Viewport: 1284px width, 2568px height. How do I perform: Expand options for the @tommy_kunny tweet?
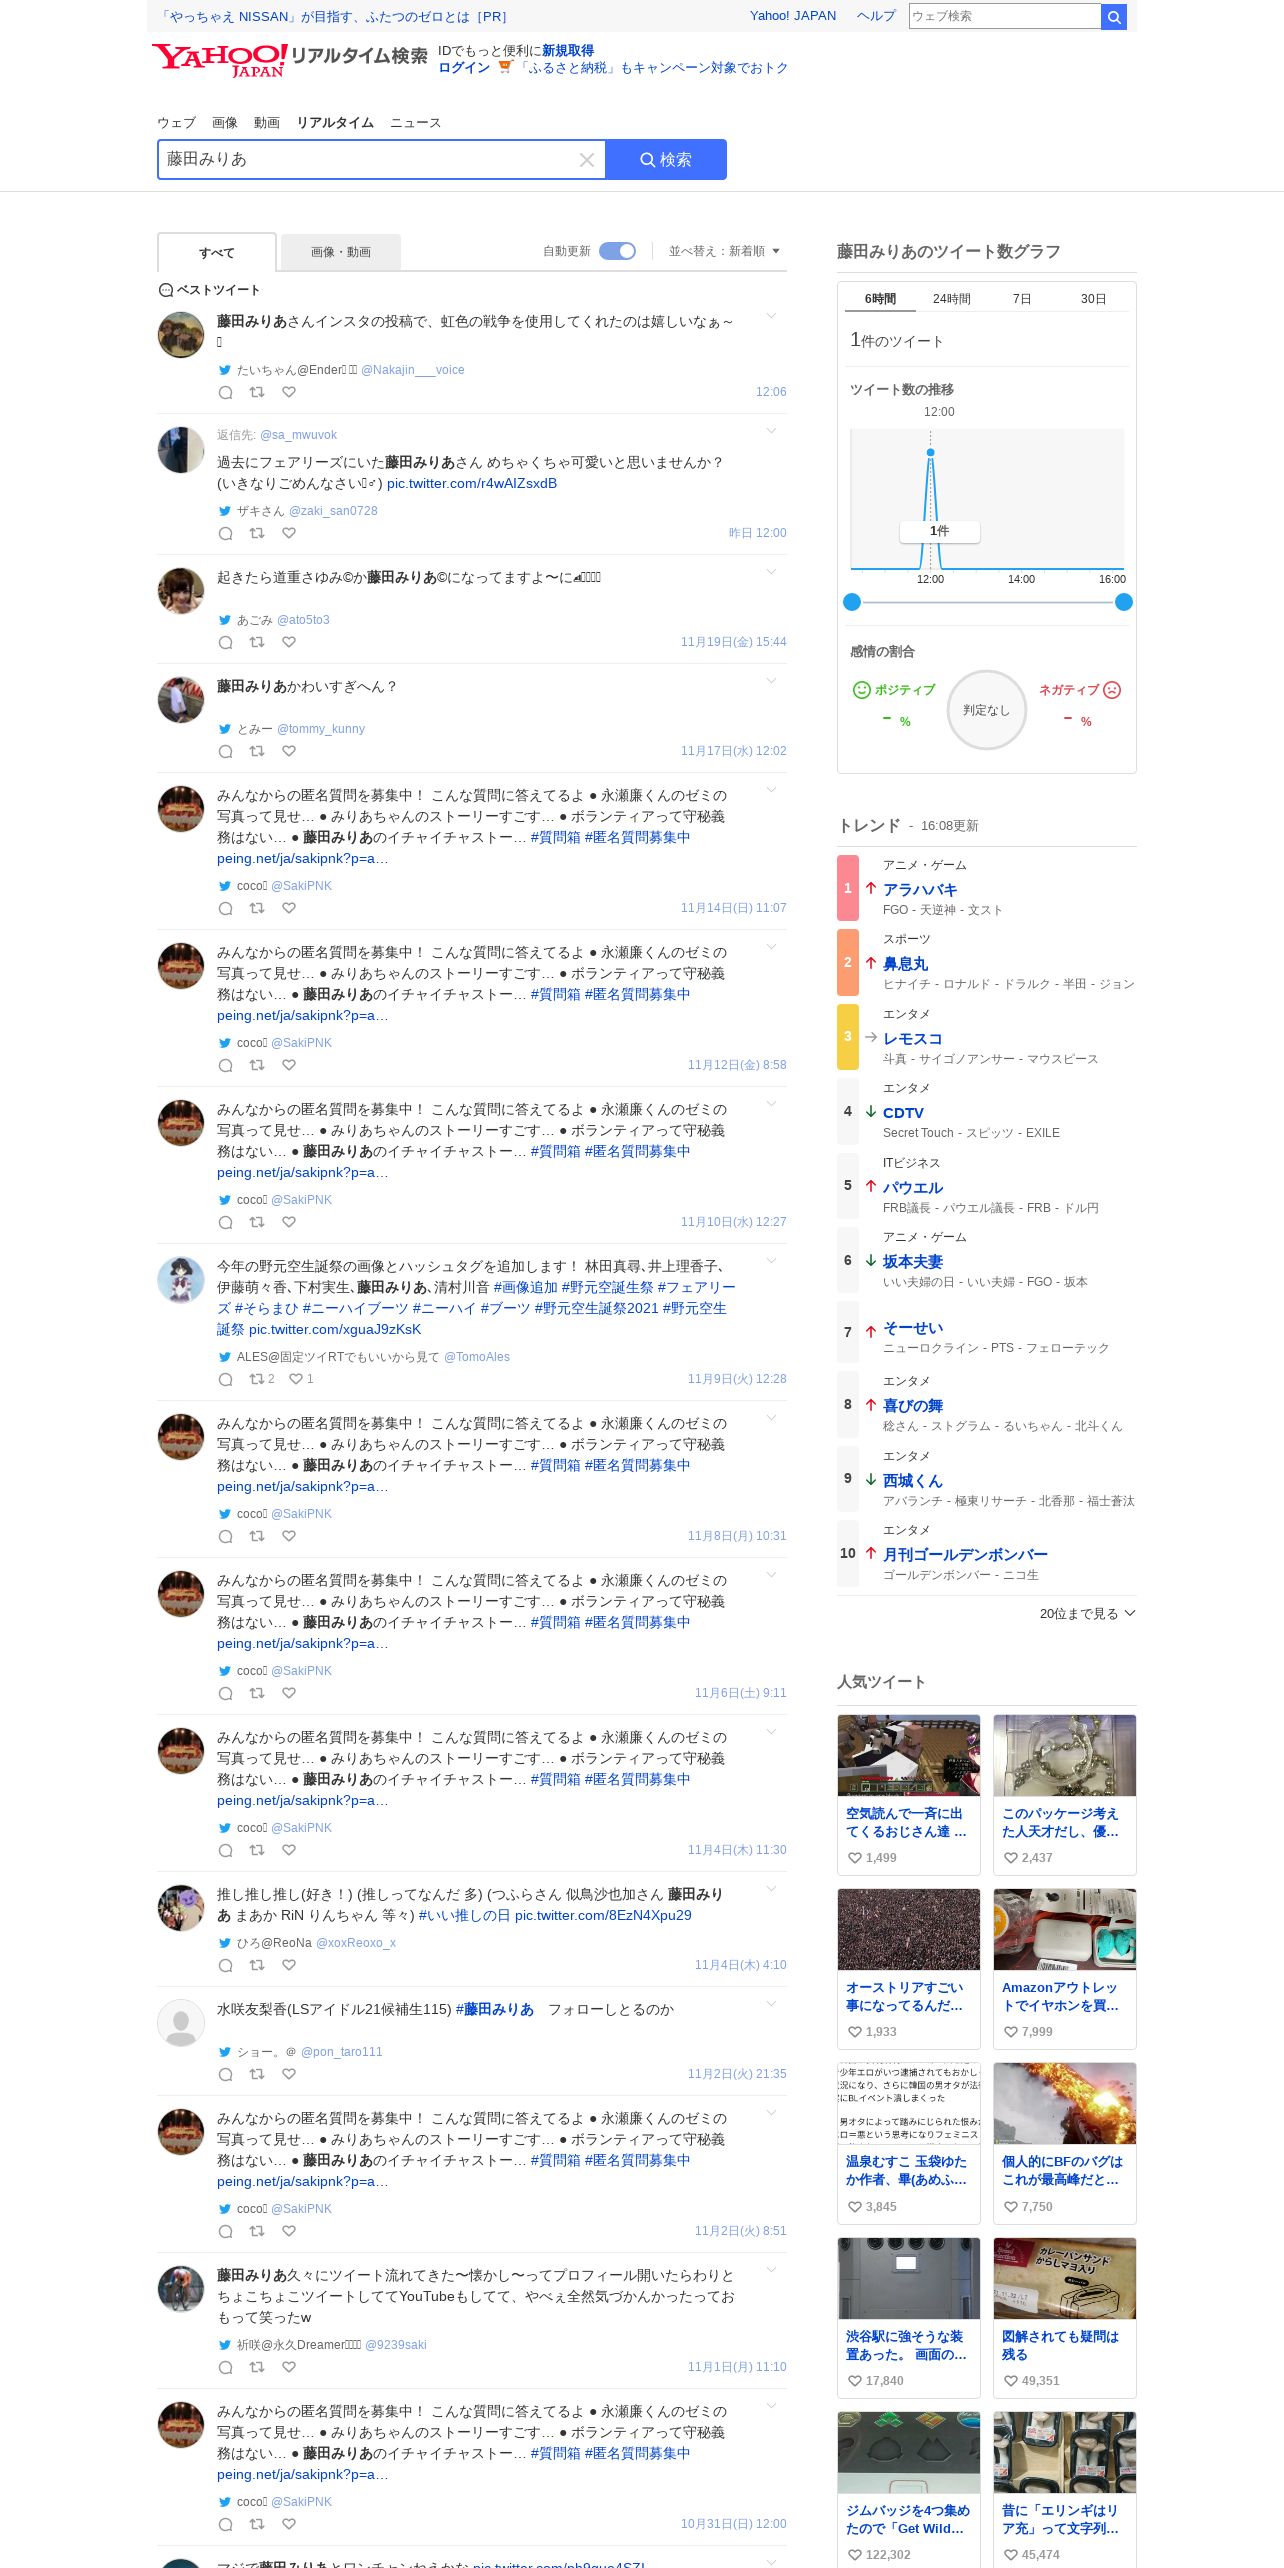(771, 681)
